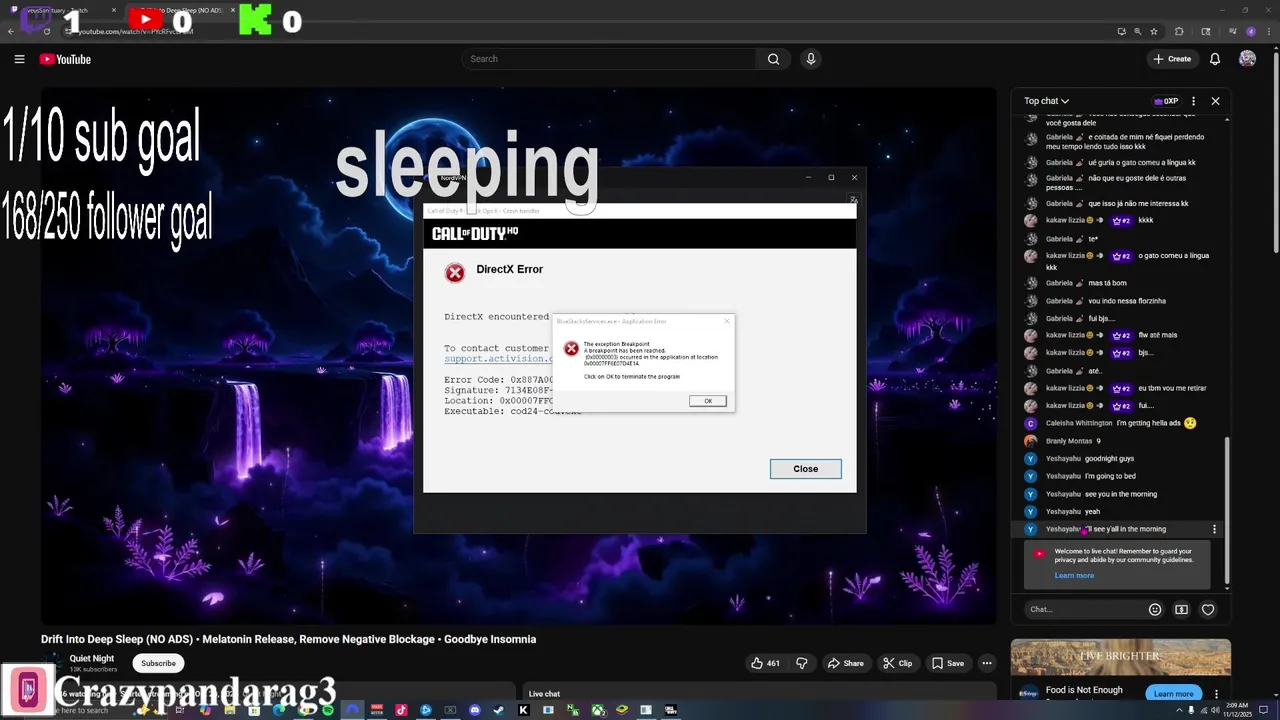Viewport: 1280px width, 720px height.
Task: Click the LIVE BRIGHTER ad thumbnail
Action: coord(1120,658)
